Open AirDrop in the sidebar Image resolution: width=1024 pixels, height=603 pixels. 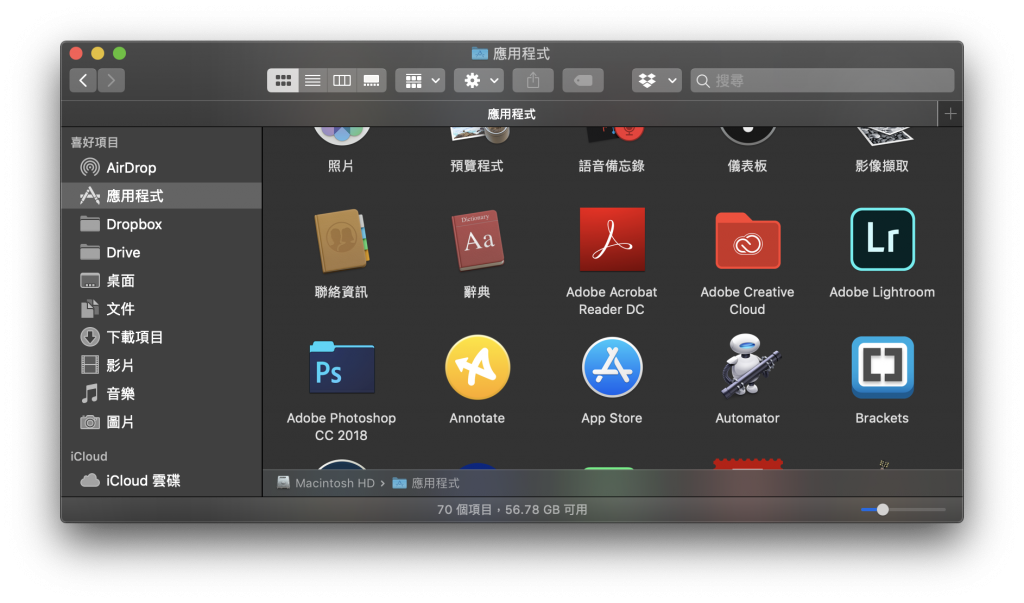click(x=161, y=168)
